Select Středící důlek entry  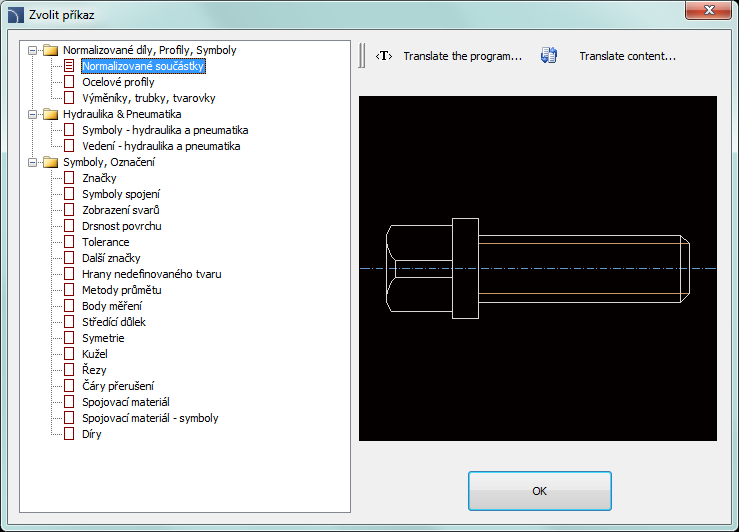[x=114, y=322]
